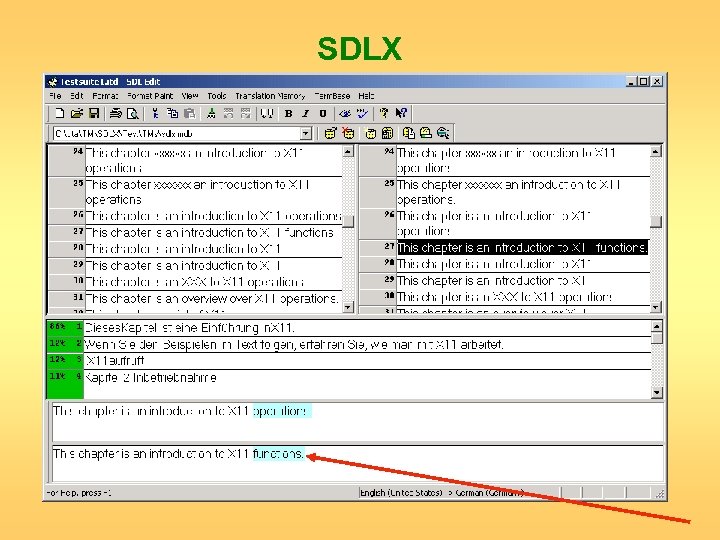
Task: Click the left pane scrollbar thumb
Action: pyautogui.click(x=348, y=221)
